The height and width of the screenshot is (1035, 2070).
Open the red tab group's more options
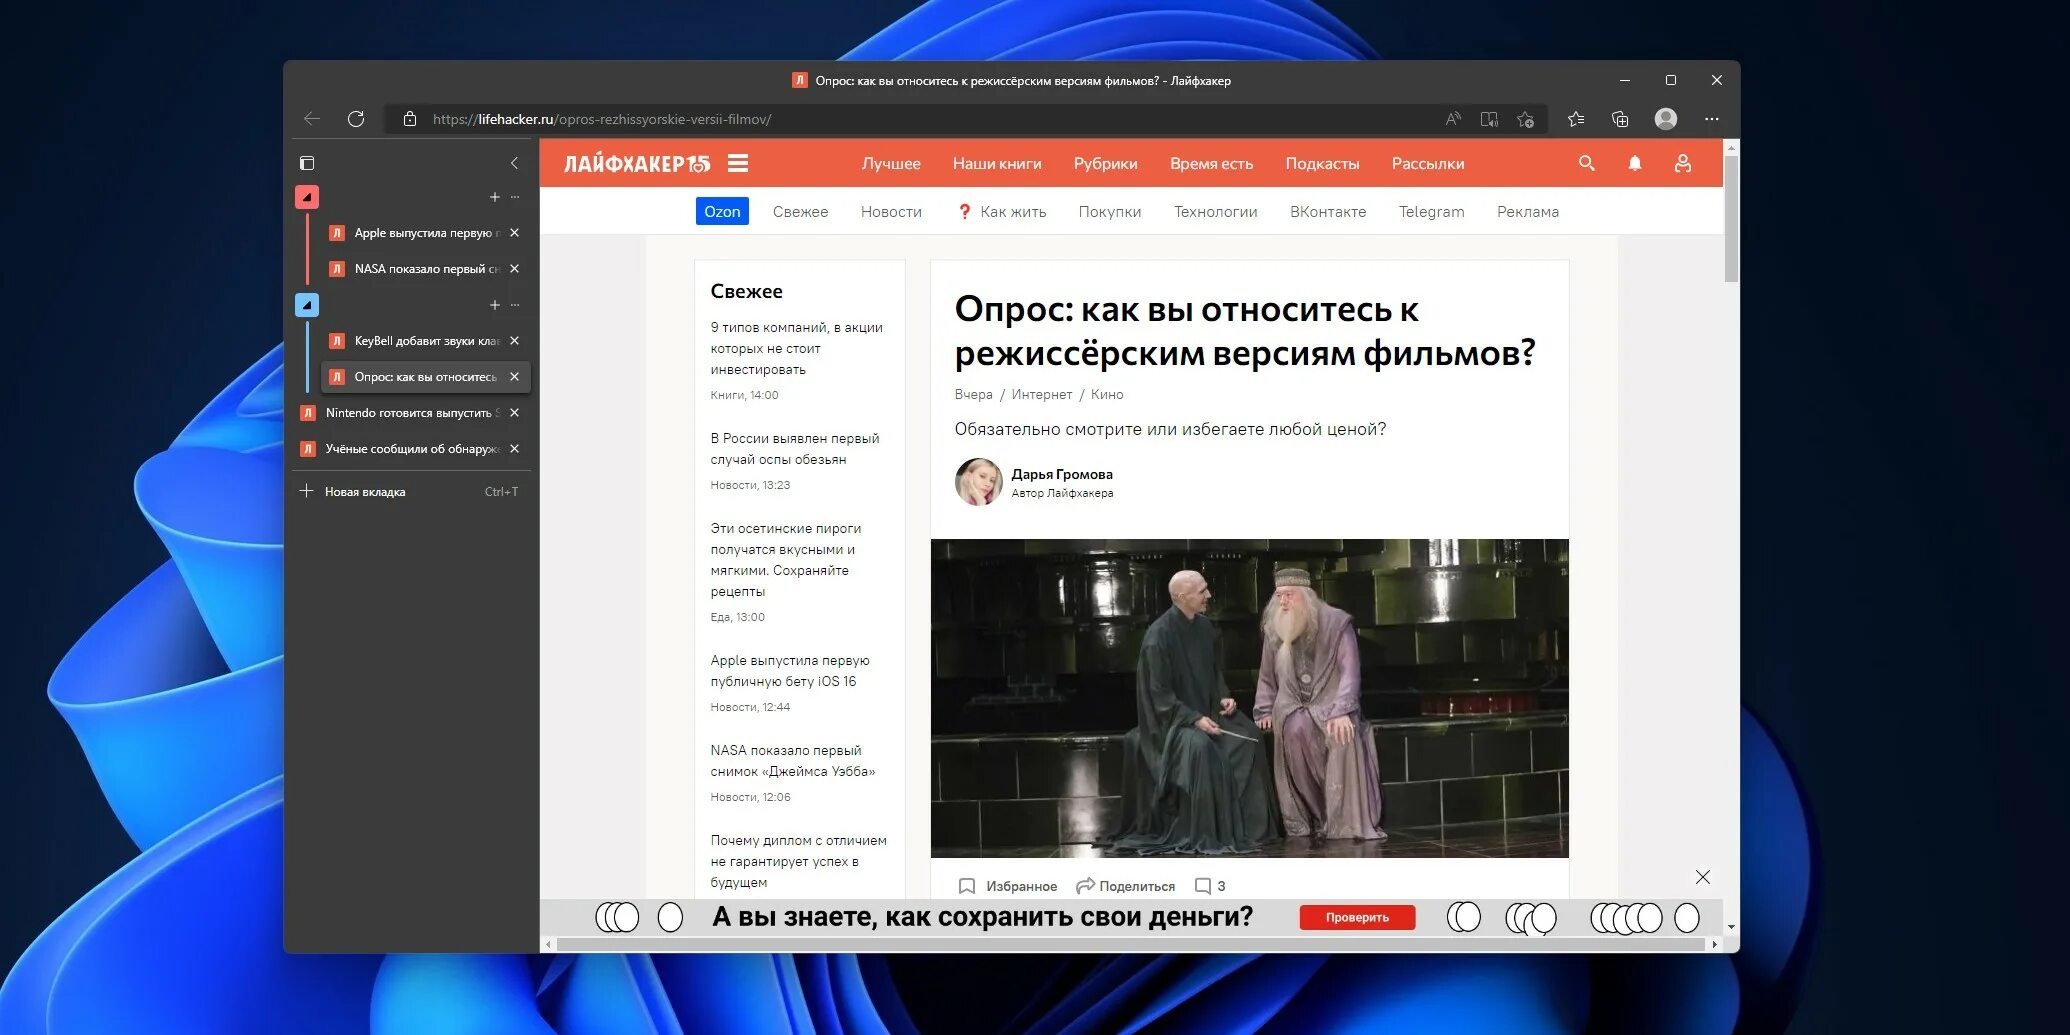point(515,197)
